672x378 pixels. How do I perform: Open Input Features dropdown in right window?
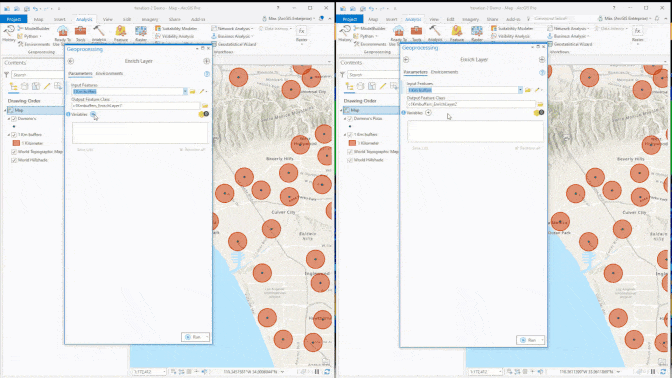[x=520, y=90]
